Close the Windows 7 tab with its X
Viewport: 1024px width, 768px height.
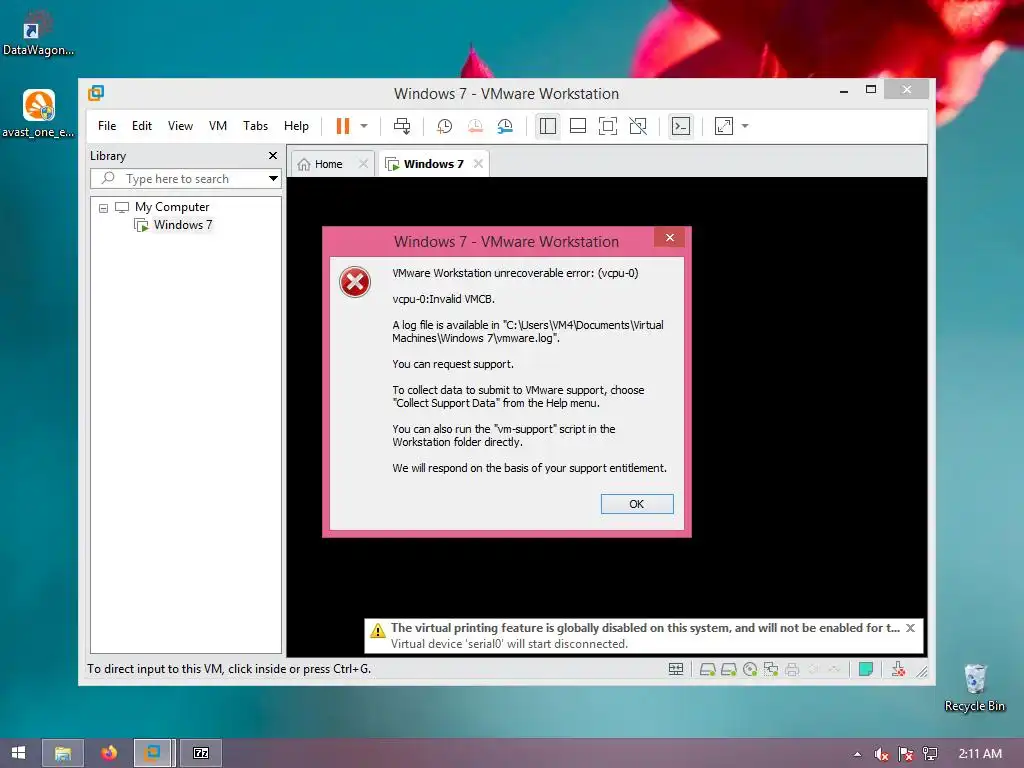(x=479, y=164)
